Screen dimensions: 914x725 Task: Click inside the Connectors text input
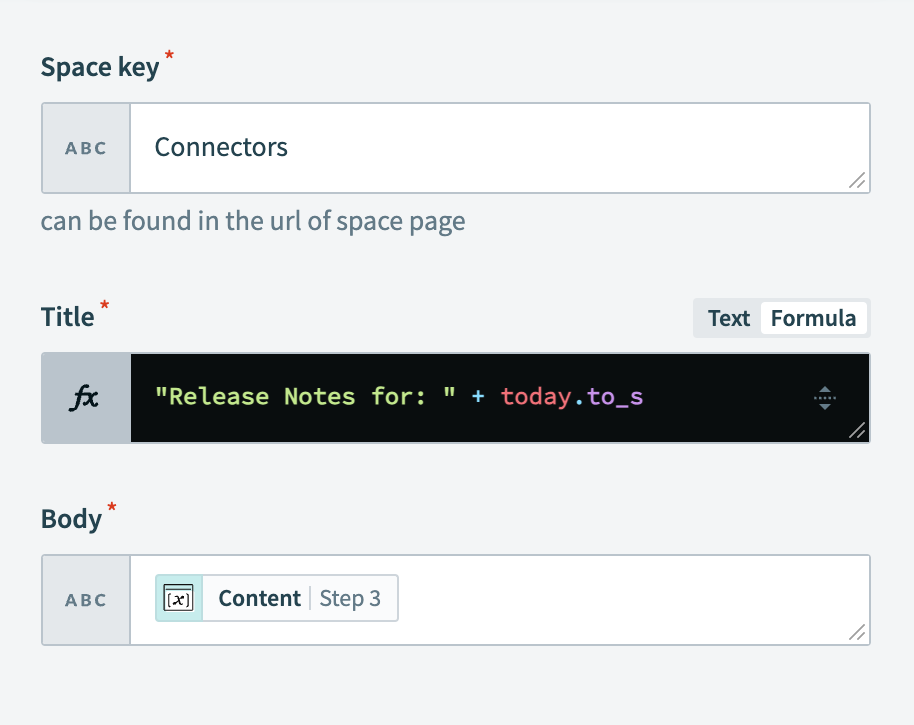coord(400,147)
